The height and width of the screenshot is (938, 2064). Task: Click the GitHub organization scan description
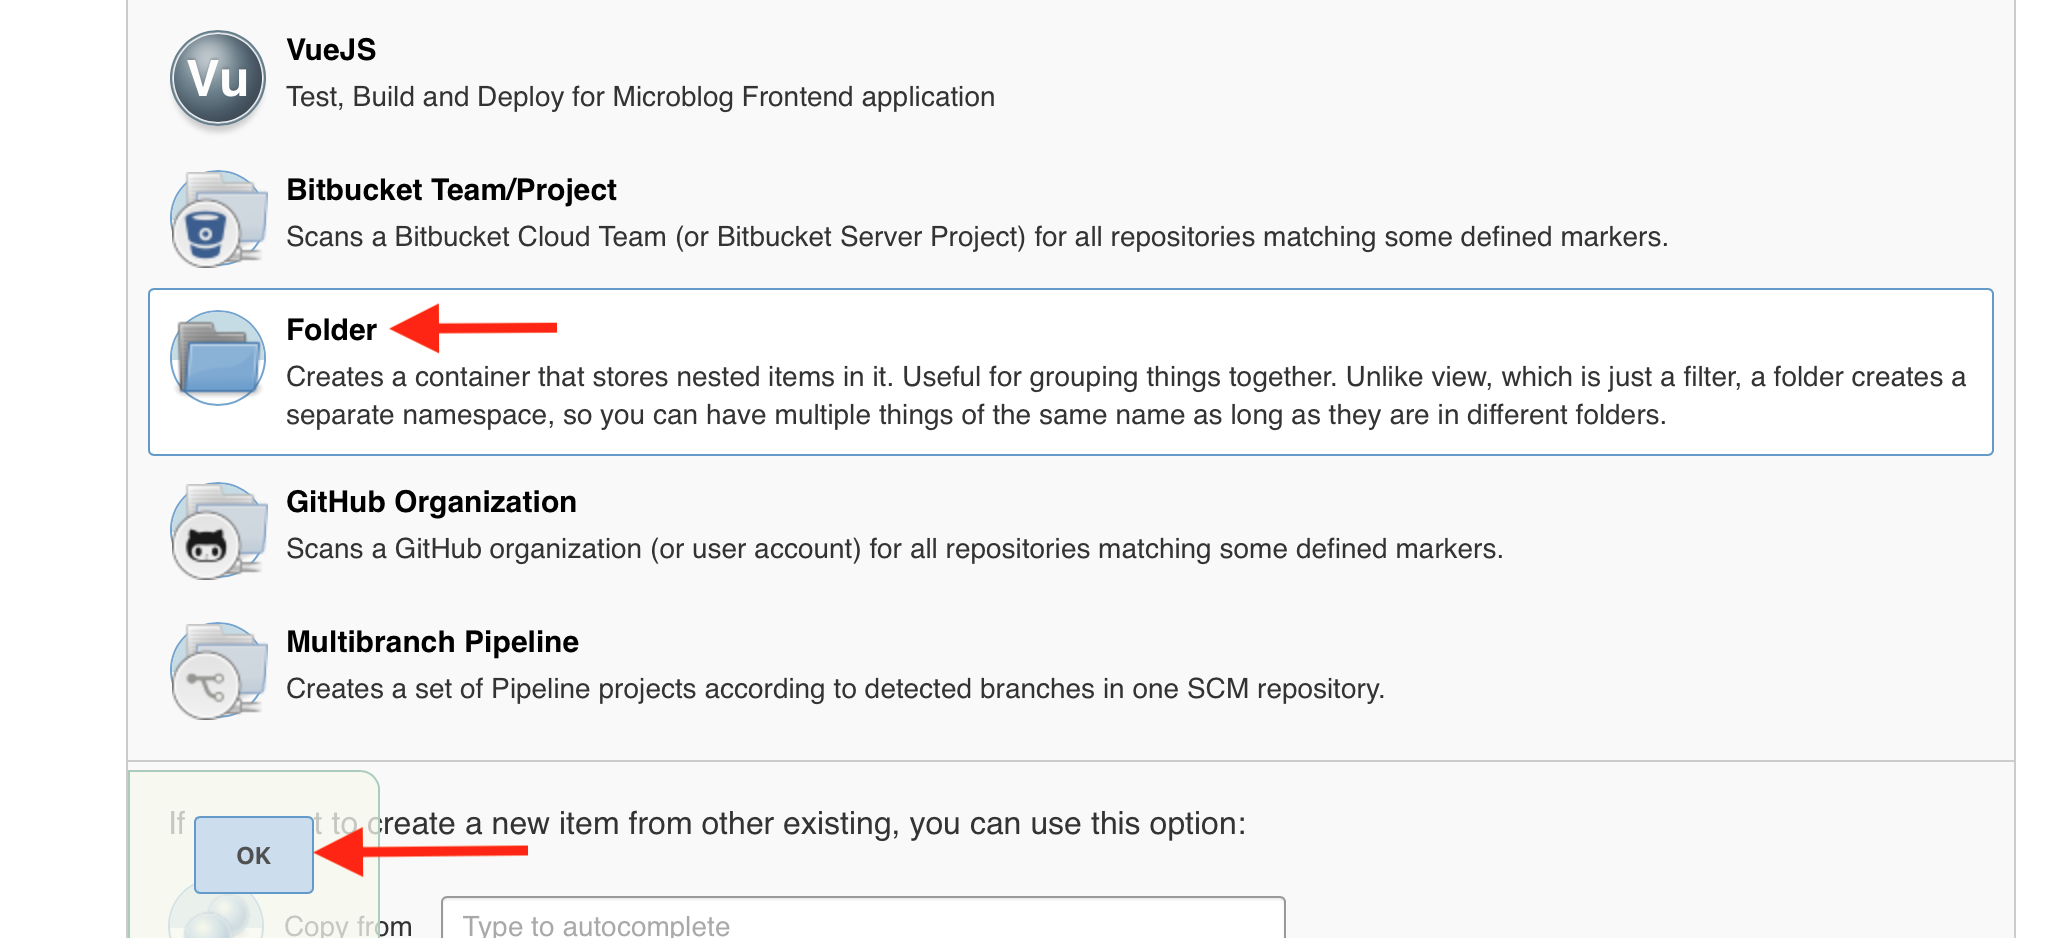pos(894,548)
